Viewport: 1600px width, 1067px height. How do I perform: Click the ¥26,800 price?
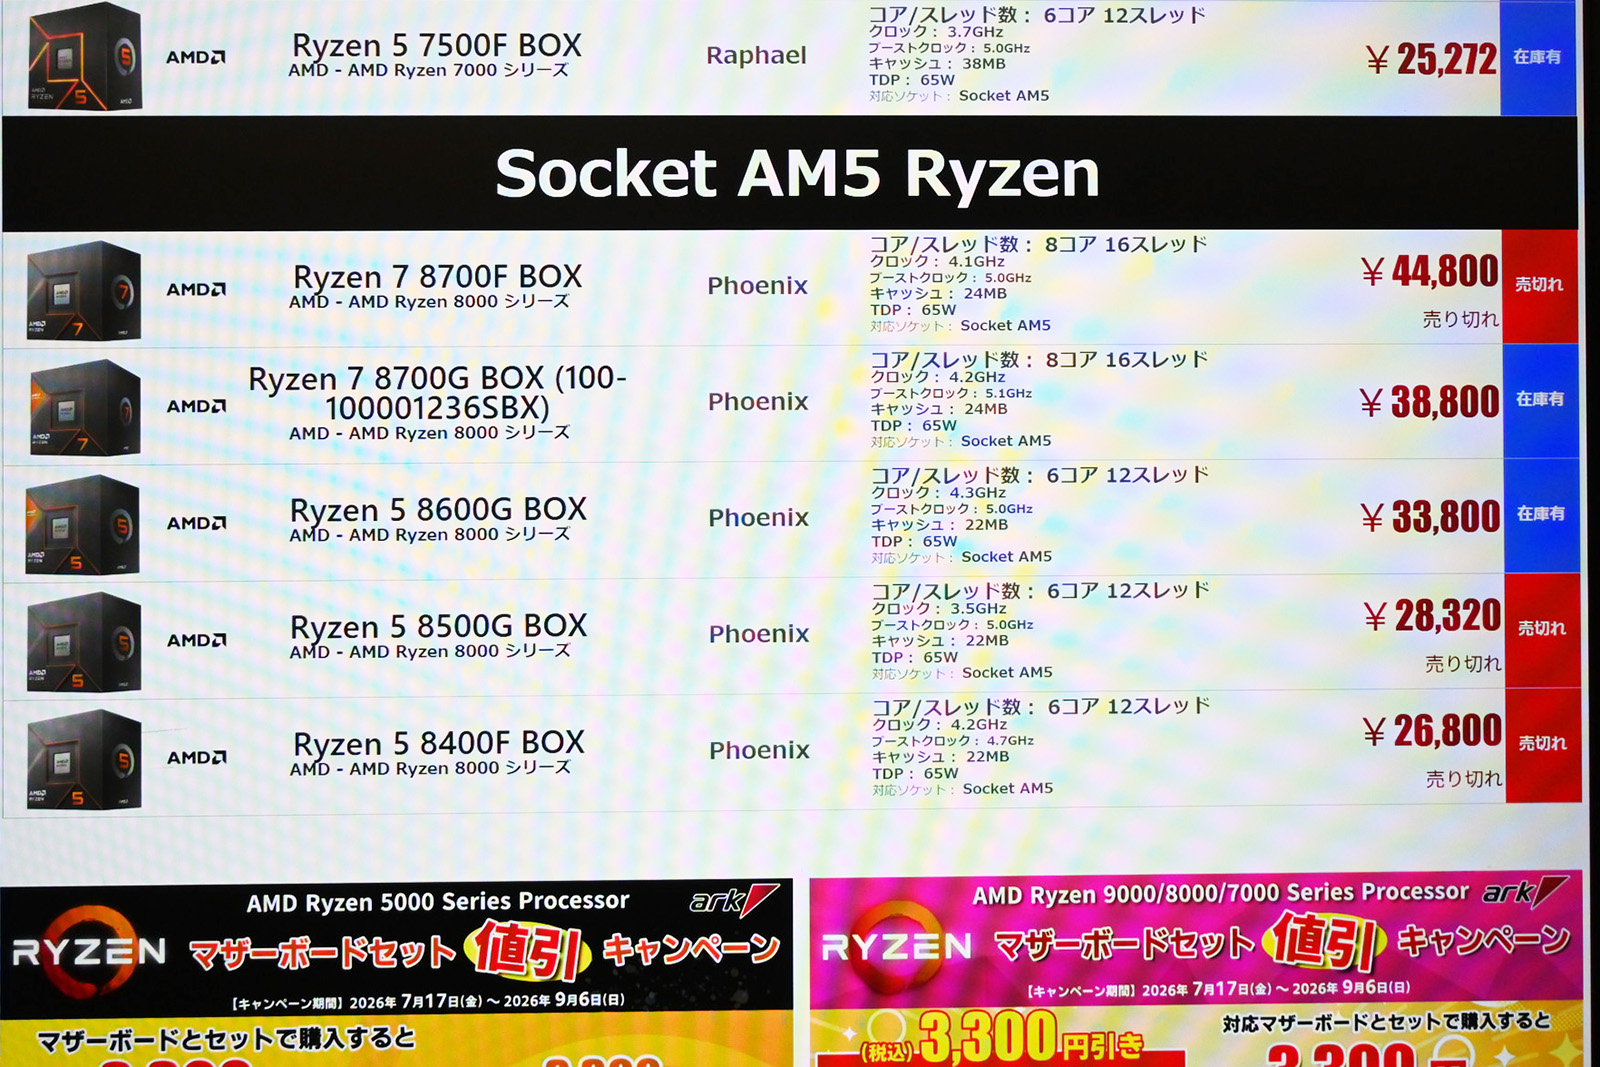tap(1433, 731)
